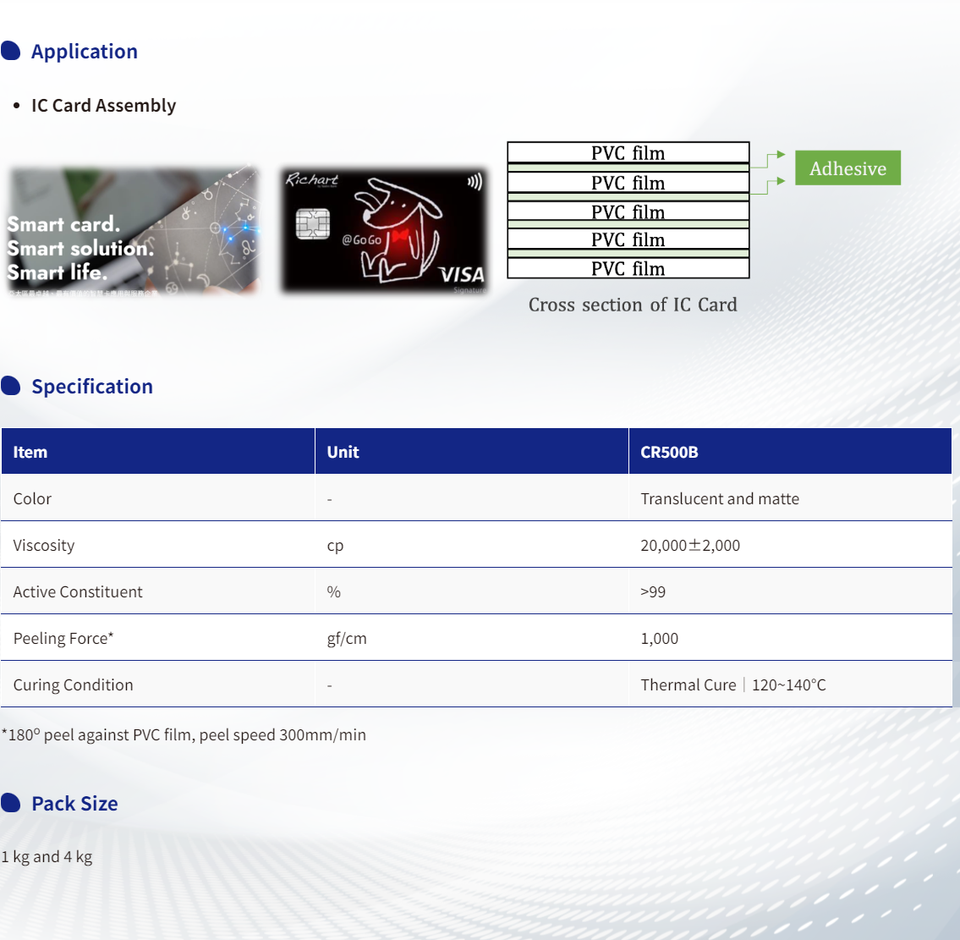Click the Cross section of IC Card caption
This screenshot has width=960, height=940.
tap(632, 305)
